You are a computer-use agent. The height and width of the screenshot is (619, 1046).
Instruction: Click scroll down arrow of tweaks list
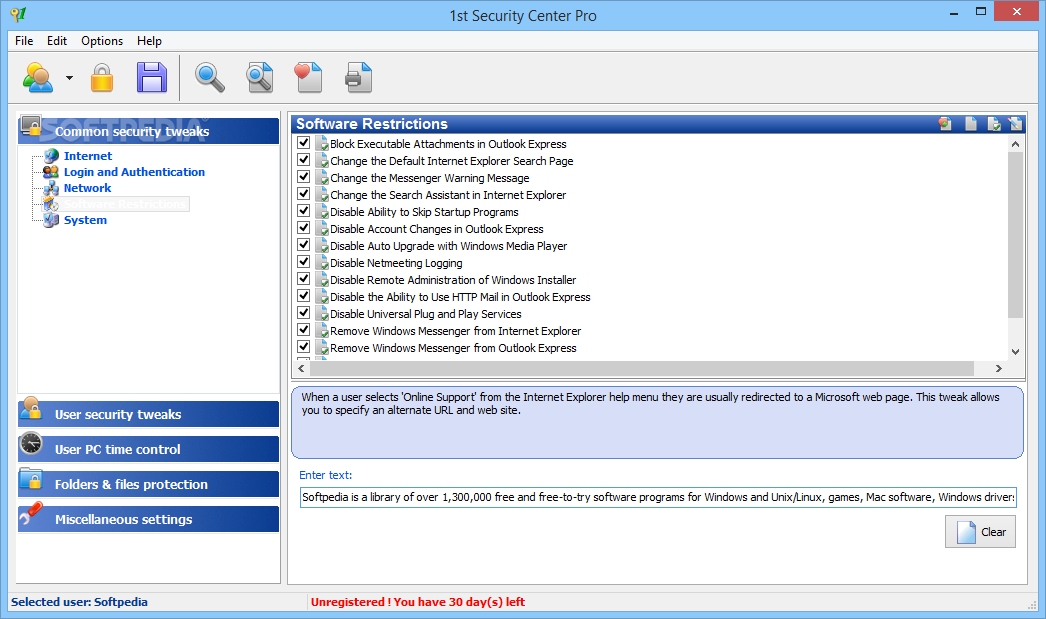1015,352
